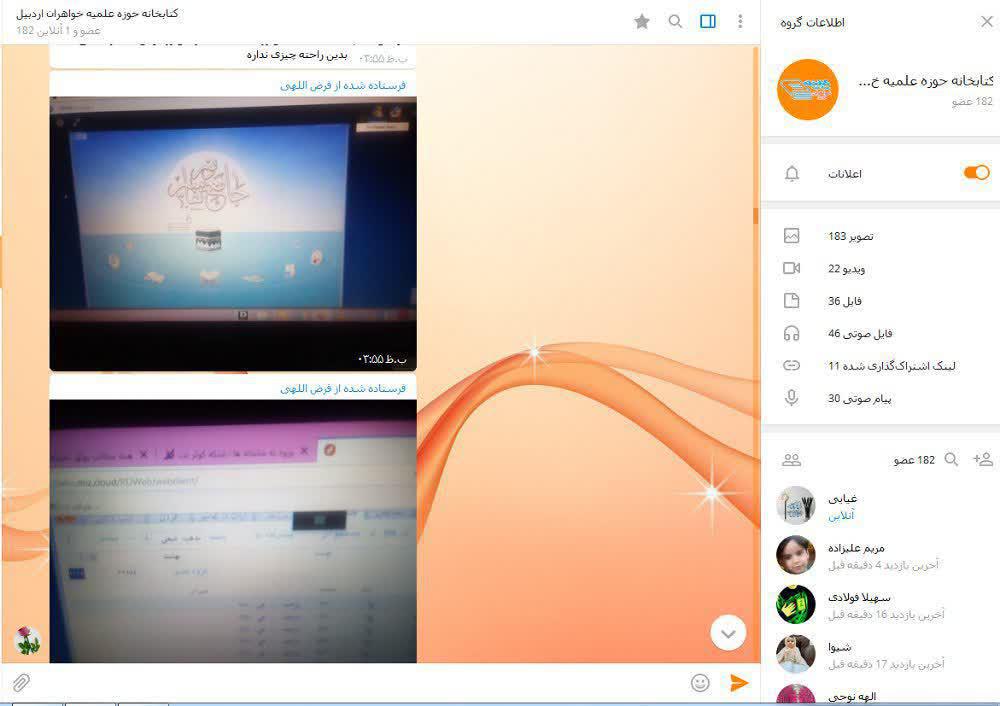Search members using the magnifier icon
This screenshot has width=1000, height=706.
(x=951, y=460)
